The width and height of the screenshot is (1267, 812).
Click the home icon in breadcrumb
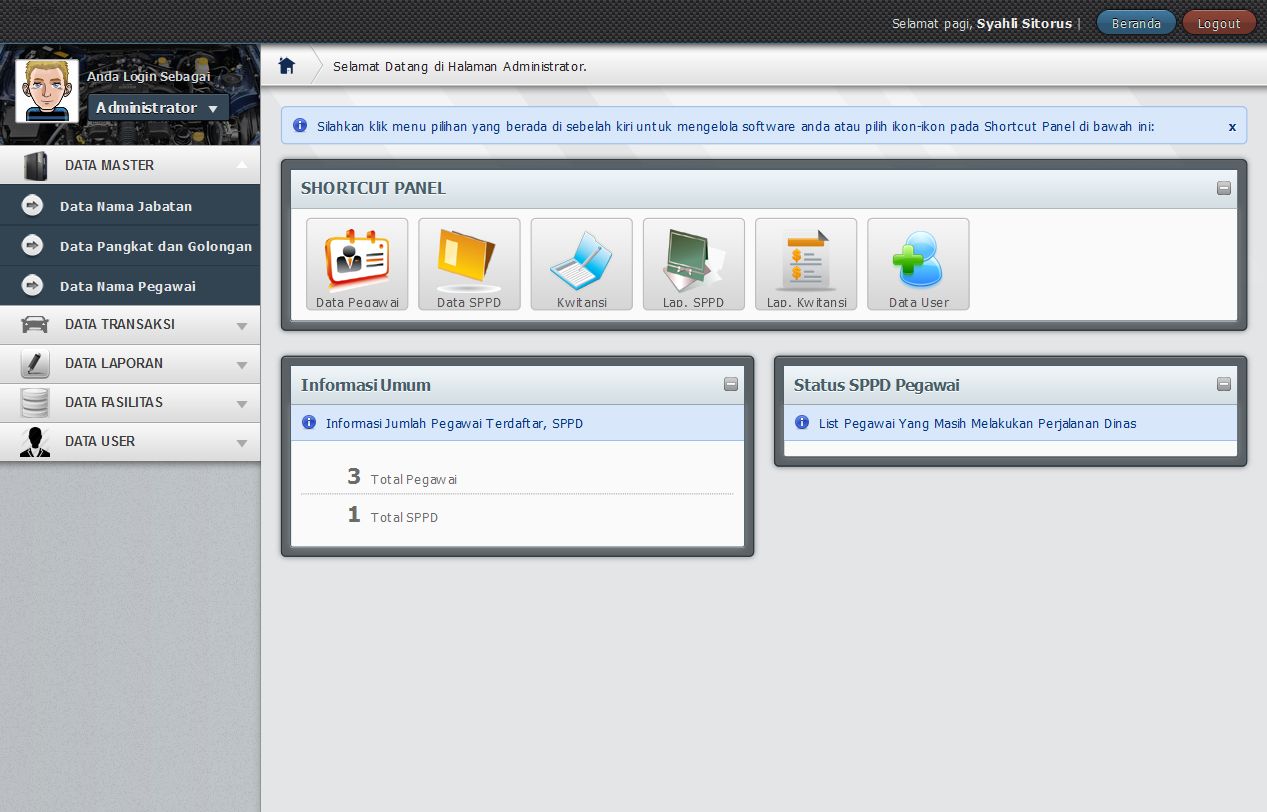[x=287, y=66]
